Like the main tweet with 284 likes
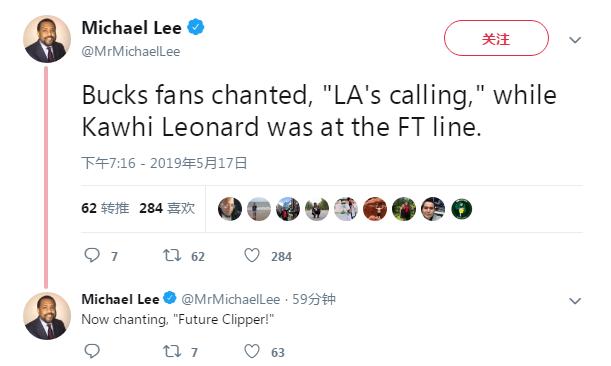Image resolution: width=611 pixels, height=366 pixels. click(252, 255)
